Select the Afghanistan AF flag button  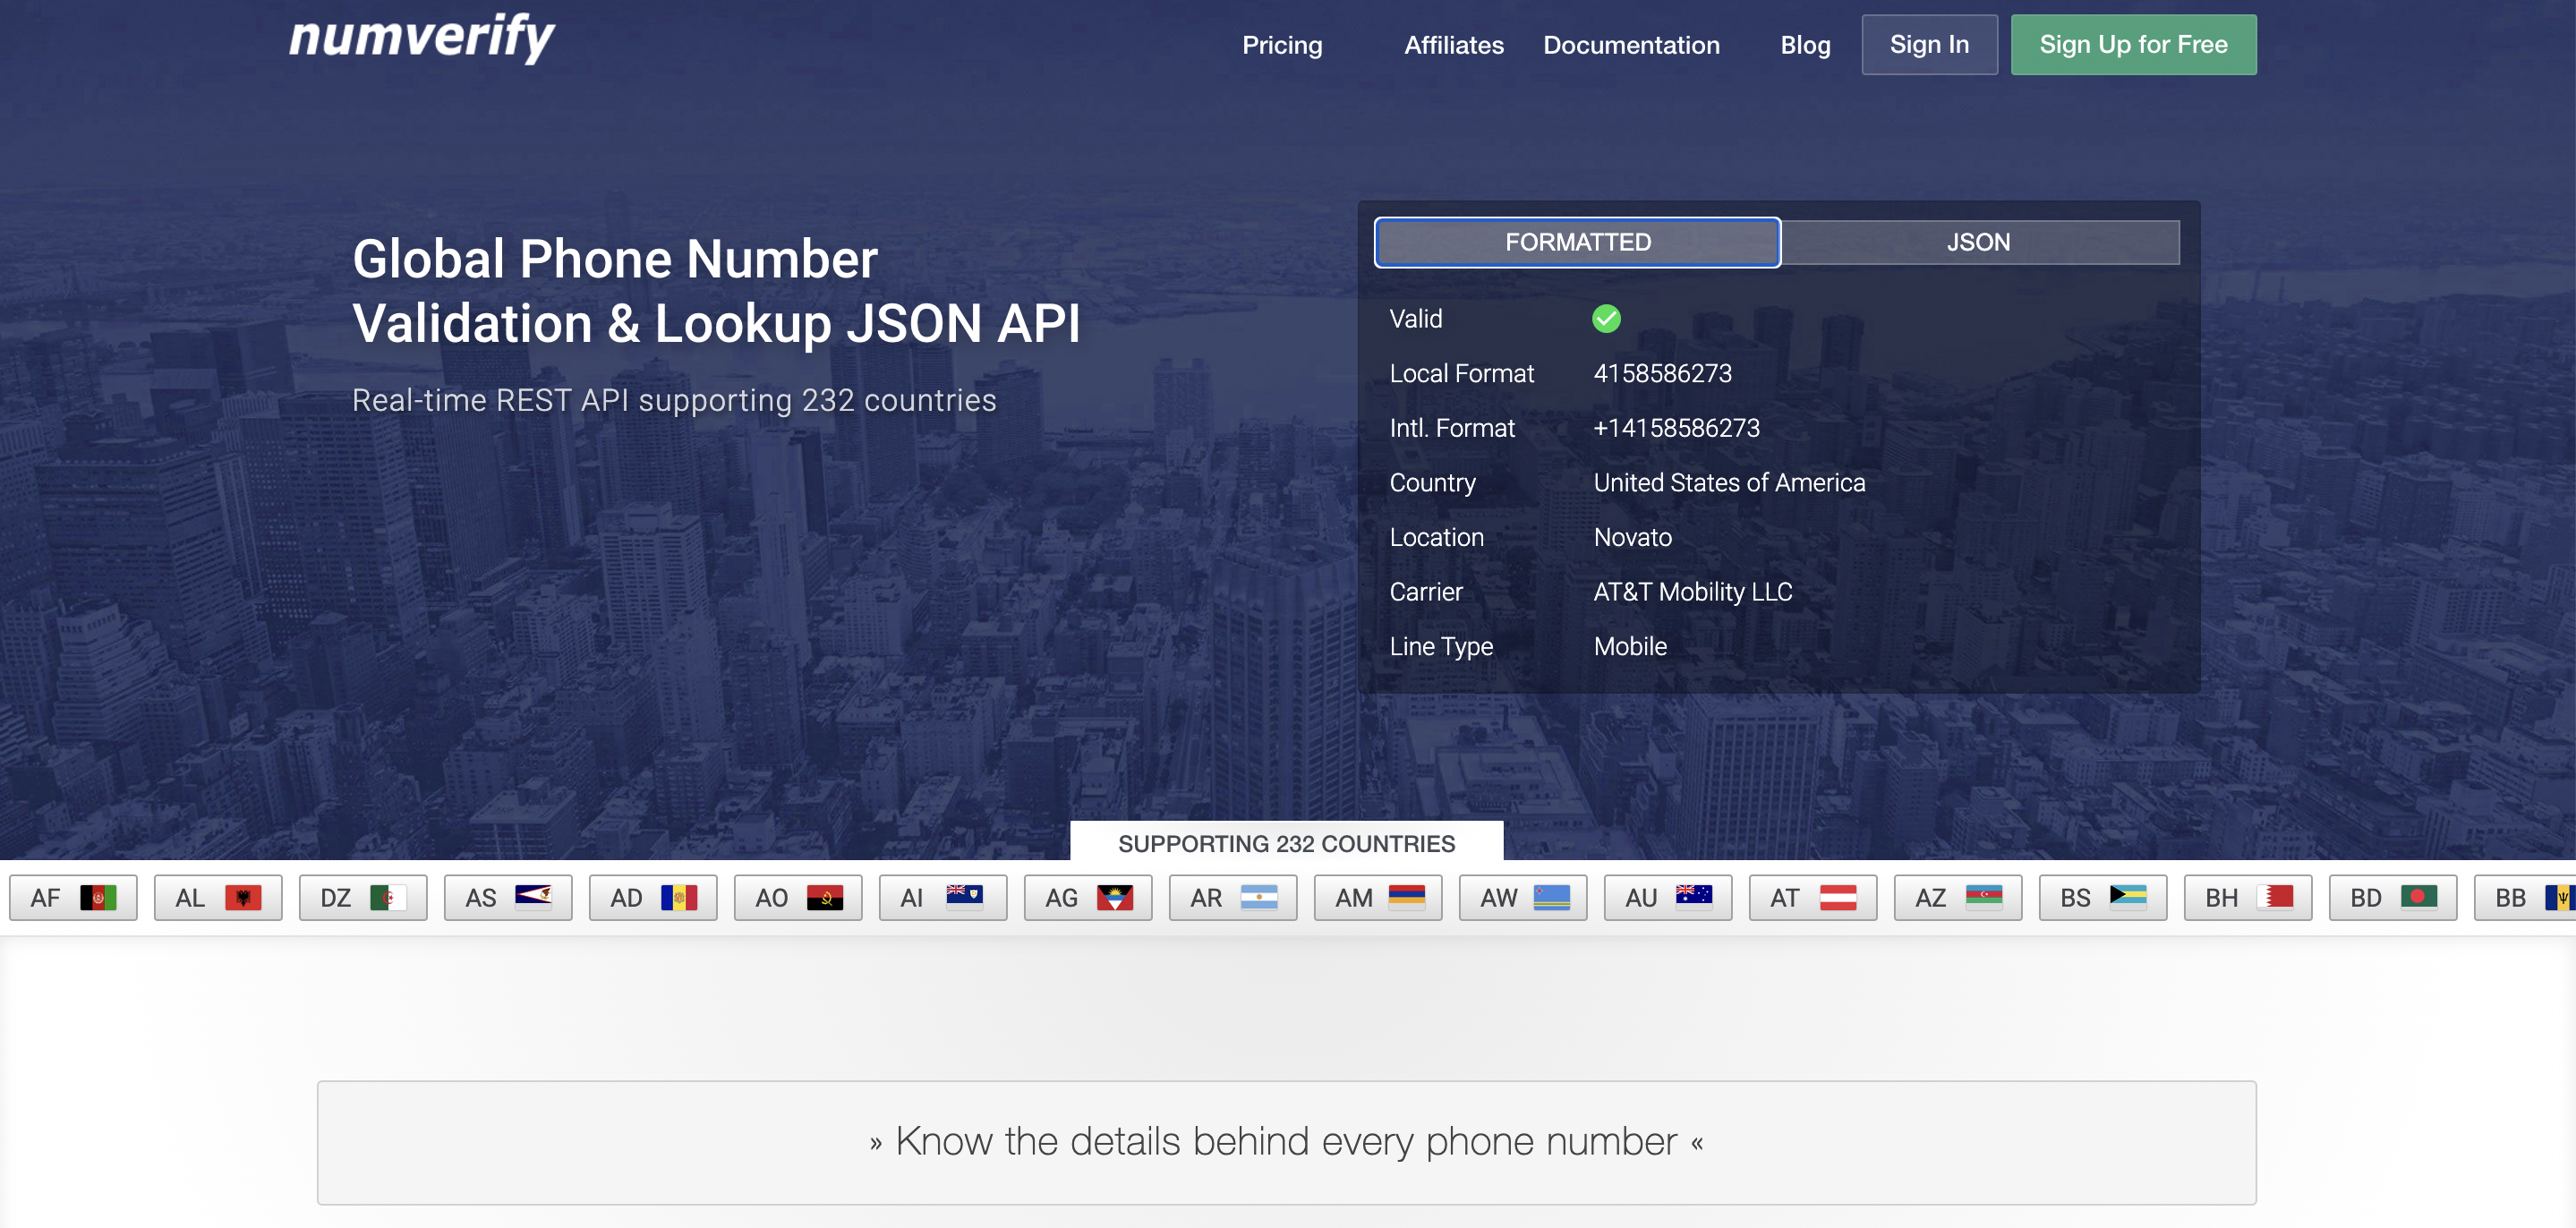73,897
